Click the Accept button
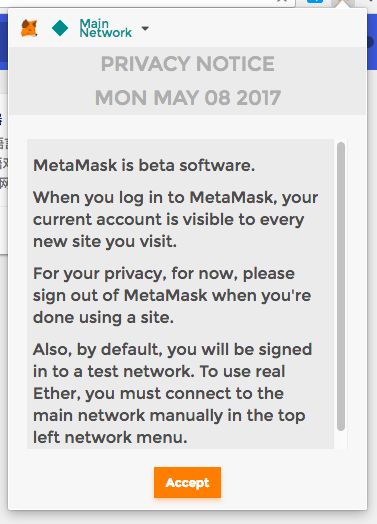Screen dimensions: 377x524 [x=187, y=482]
